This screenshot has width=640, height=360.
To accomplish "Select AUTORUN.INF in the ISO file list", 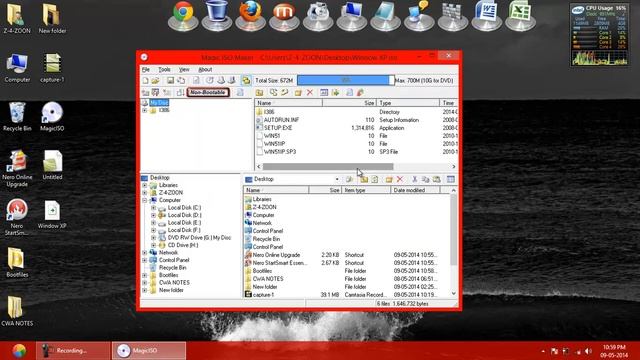I will pyautogui.click(x=281, y=120).
